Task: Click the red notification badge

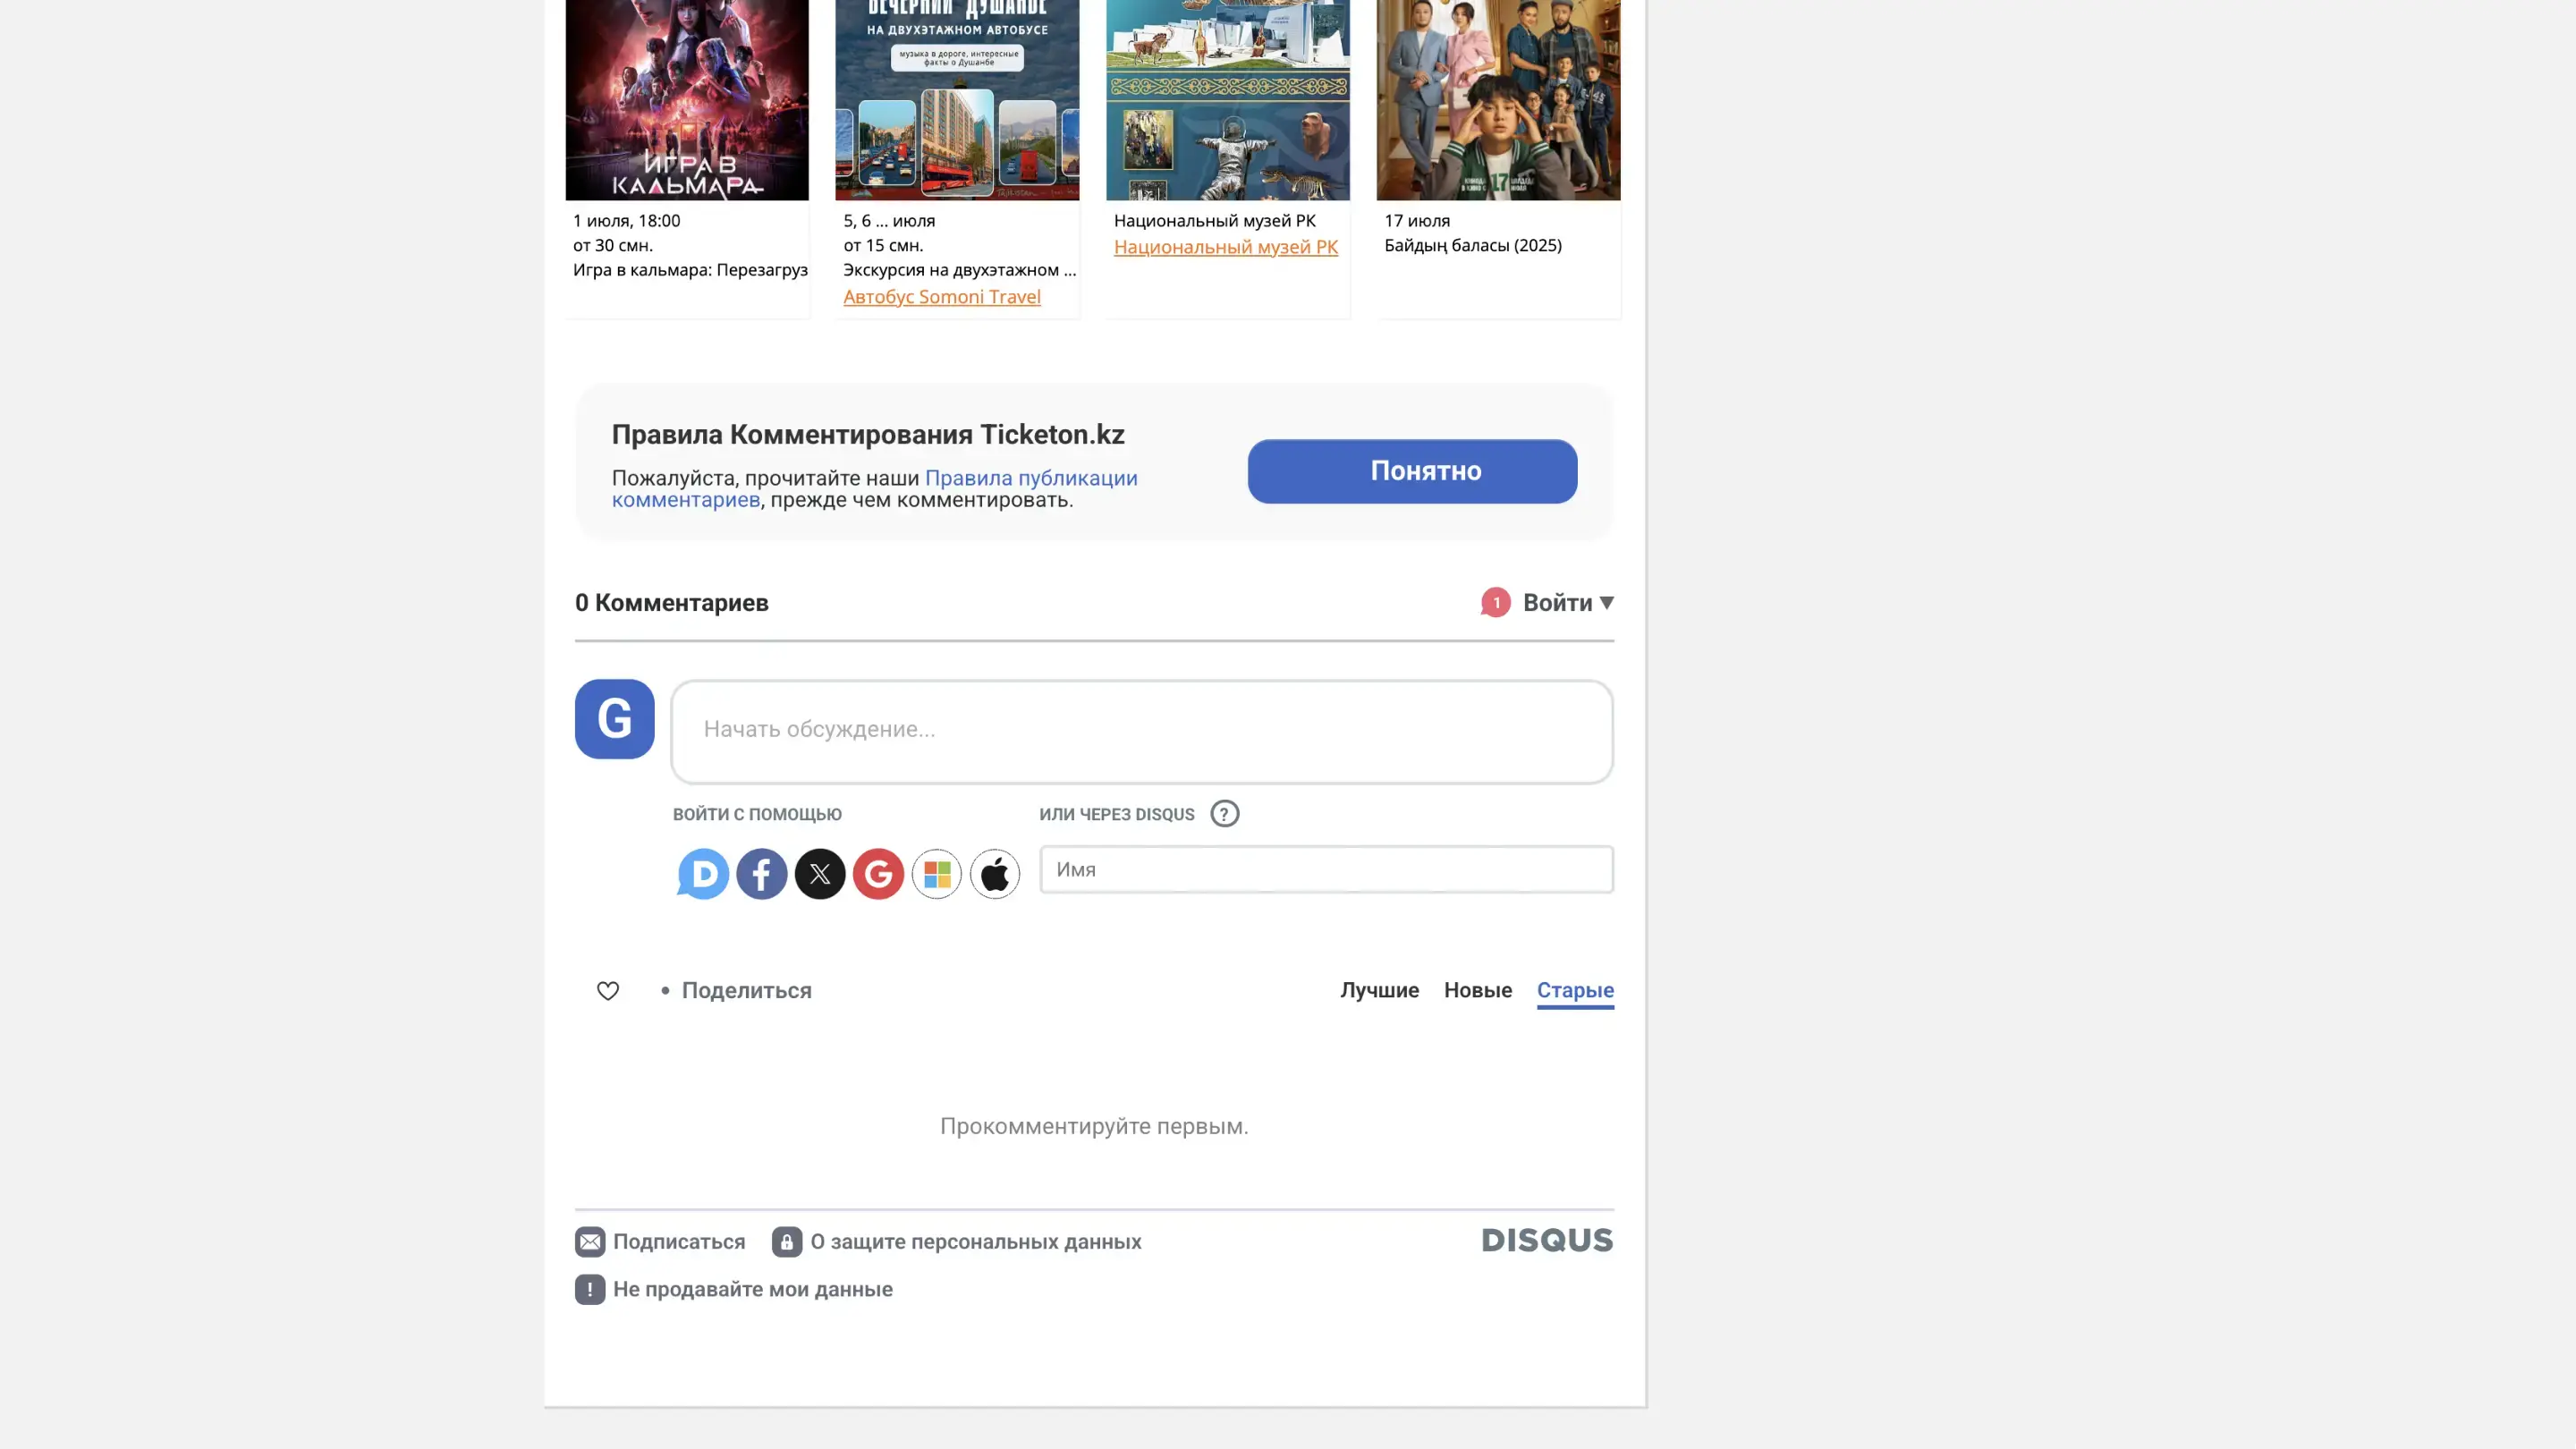Action: click(x=1495, y=602)
